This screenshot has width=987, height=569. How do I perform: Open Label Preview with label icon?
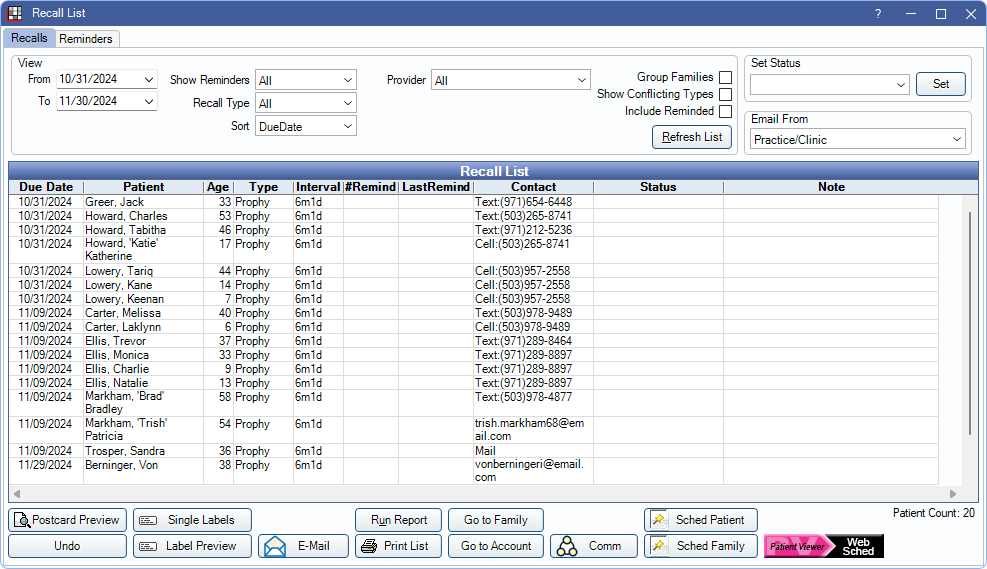pyautogui.click(x=192, y=546)
